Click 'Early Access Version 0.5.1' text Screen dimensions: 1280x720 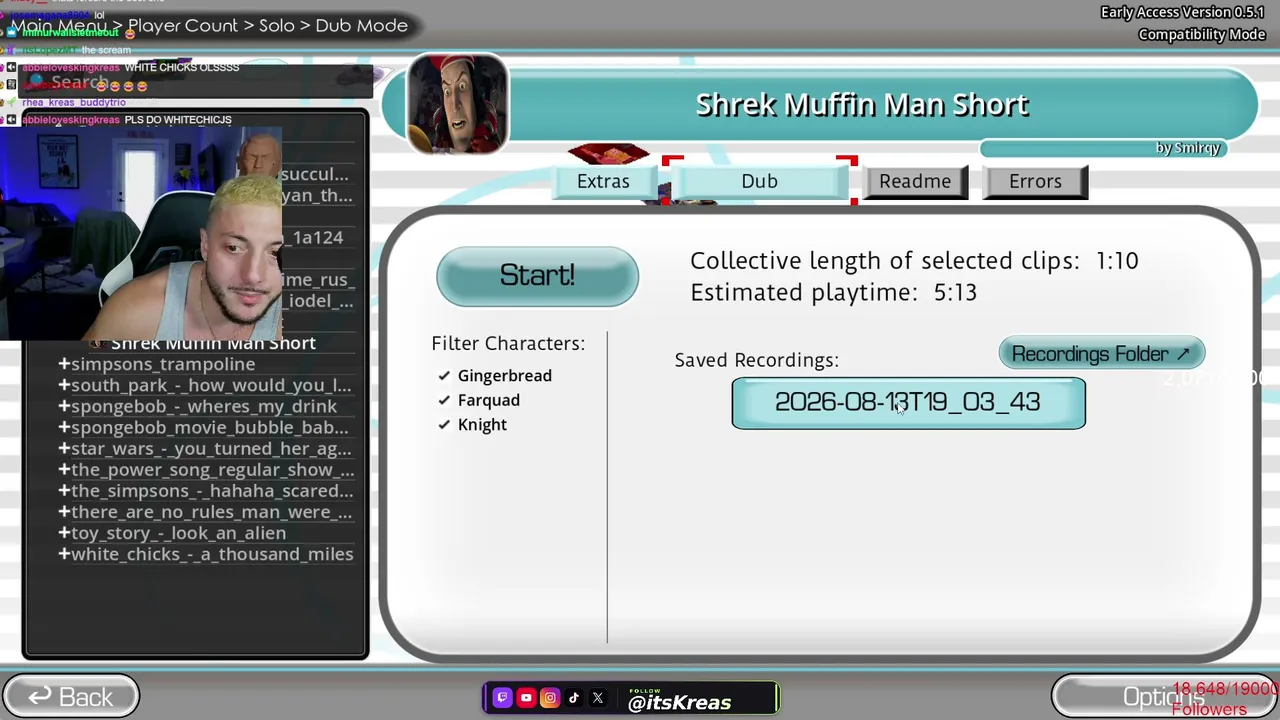click(1183, 12)
